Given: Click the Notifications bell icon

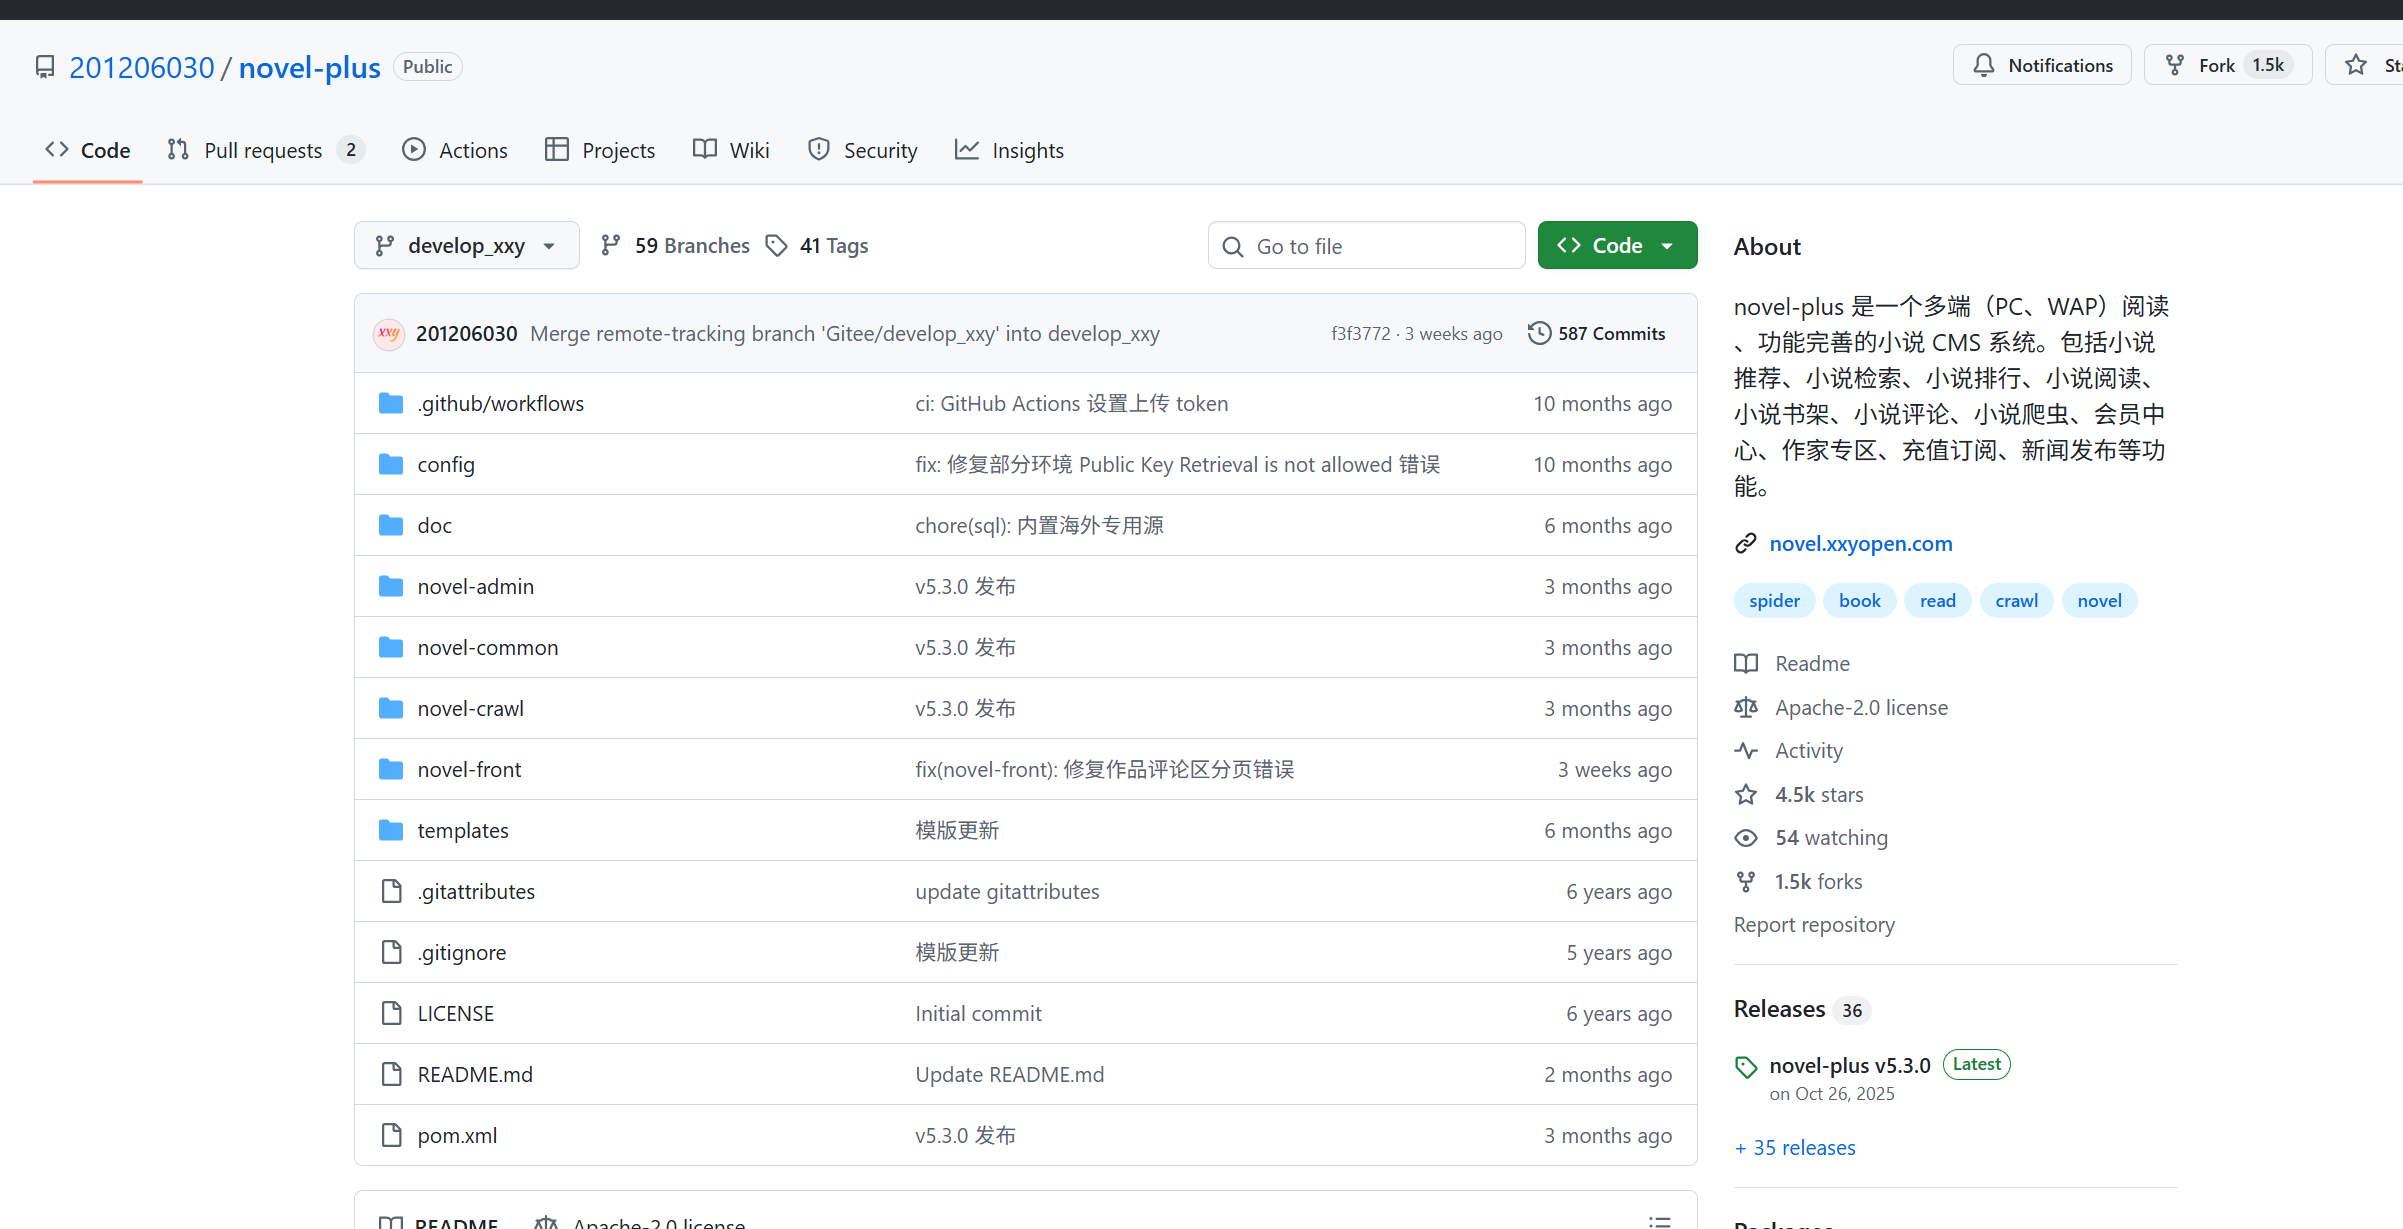Looking at the screenshot, I should [x=1983, y=65].
